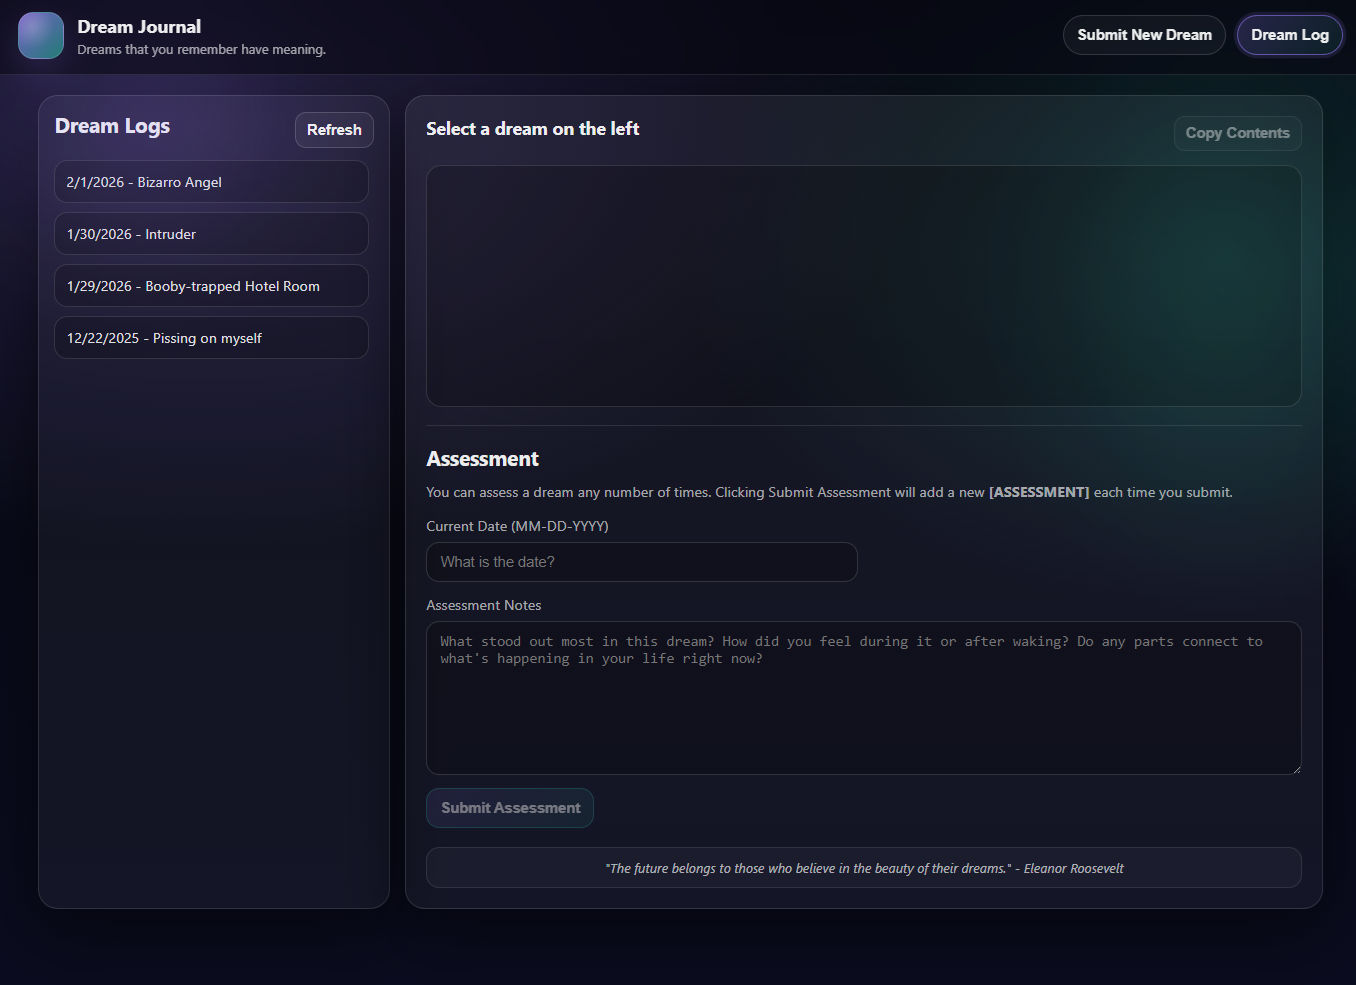Open the Intruder dream from 1/30/2026
The height and width of the screenshot is (985, 1356).
pyautogui.click(x=211, y=234)
